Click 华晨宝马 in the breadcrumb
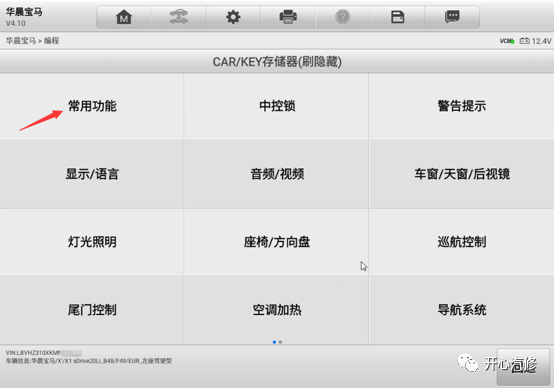 (x=21, y=41)
